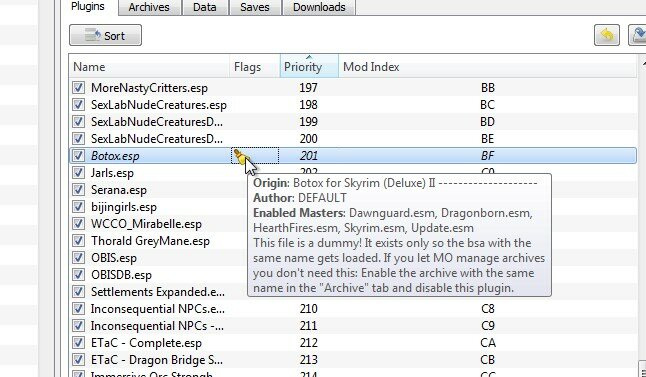Uncheck bijingirls.esp

(78, 206)
